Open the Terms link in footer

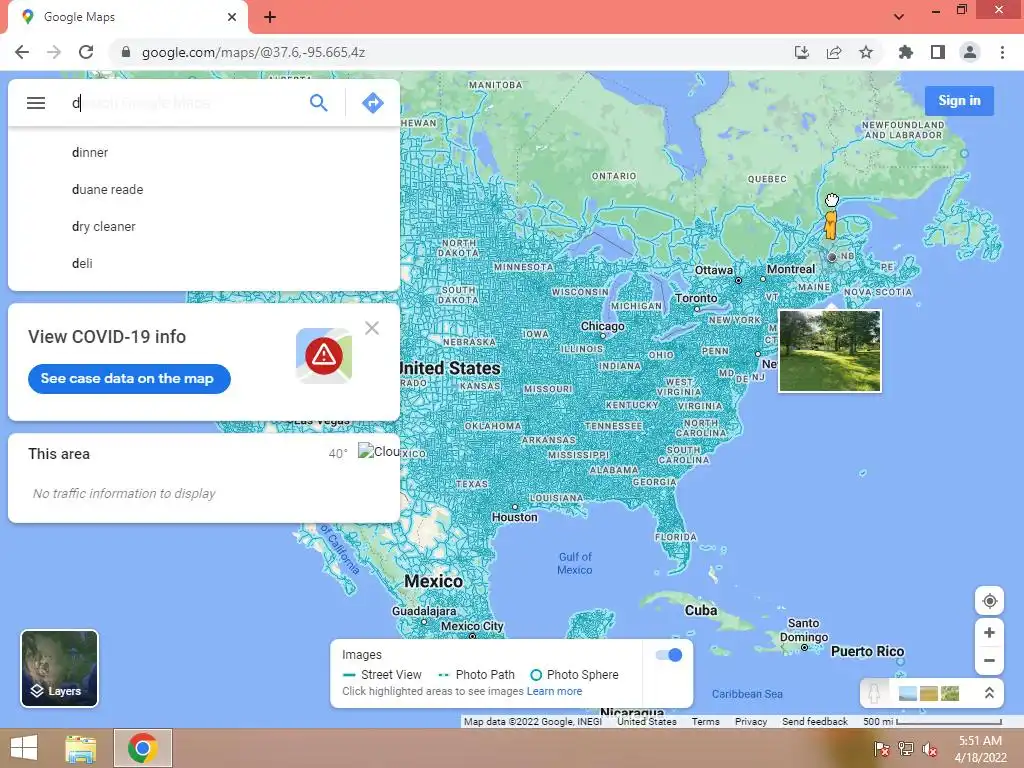pos(705,722)
